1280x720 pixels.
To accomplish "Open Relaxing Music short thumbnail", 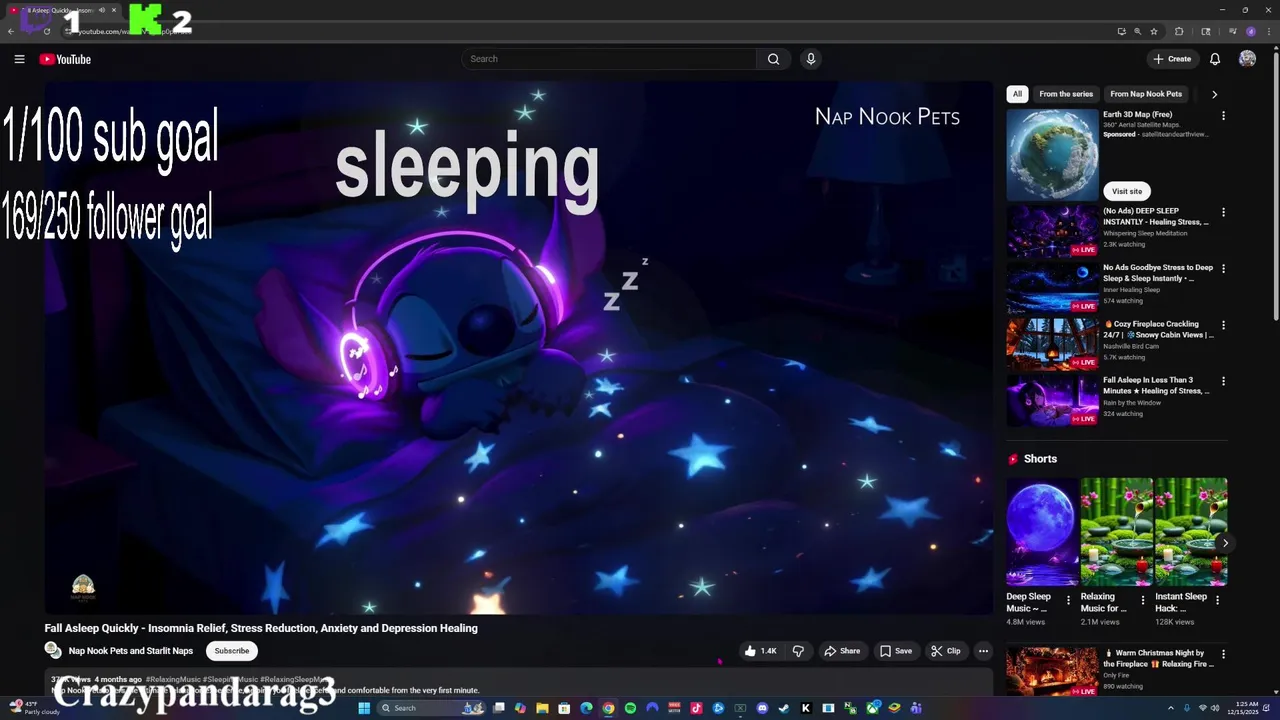I will coord(1116,531).
